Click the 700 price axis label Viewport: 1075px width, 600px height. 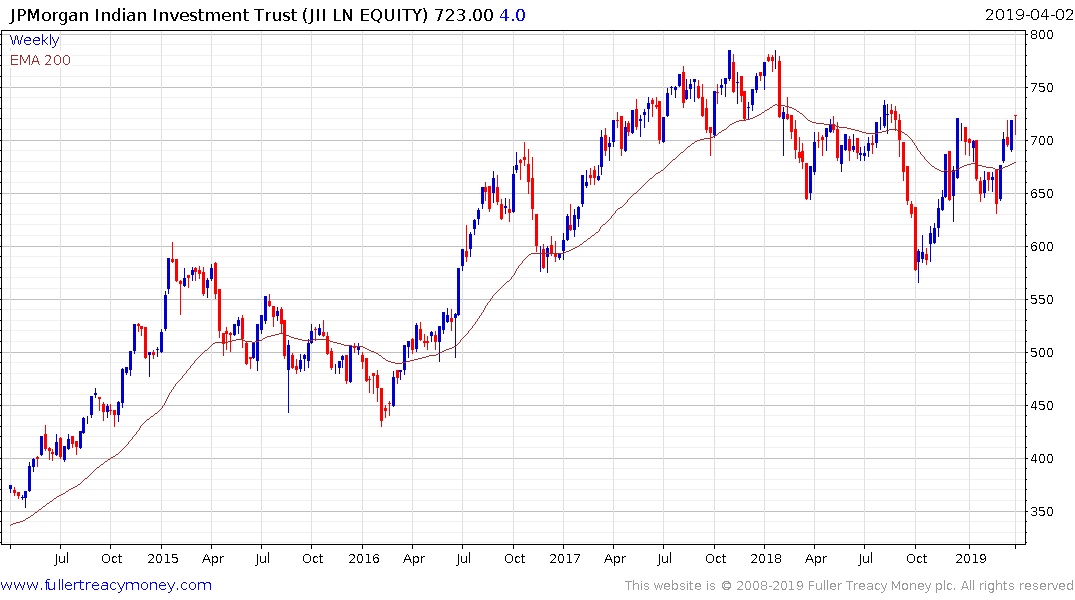[1041, 141]
